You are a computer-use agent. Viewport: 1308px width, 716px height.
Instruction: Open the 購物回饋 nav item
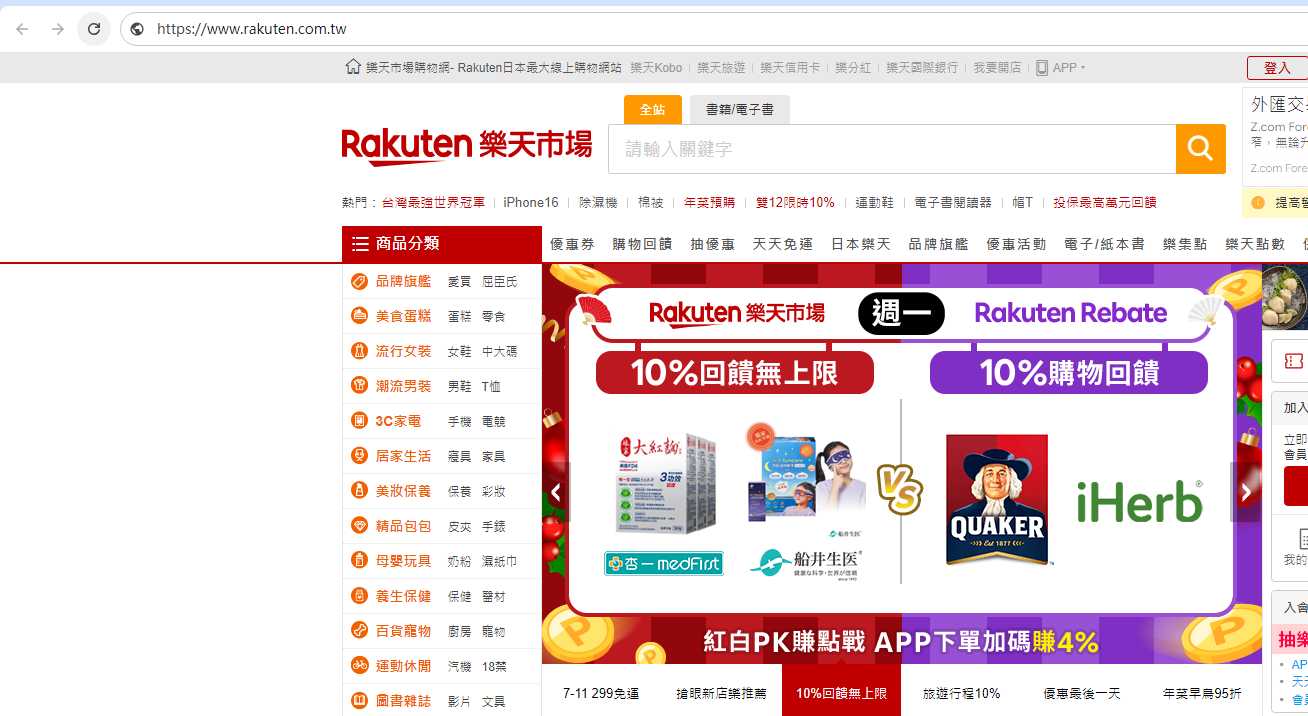(x=642, y=244)
